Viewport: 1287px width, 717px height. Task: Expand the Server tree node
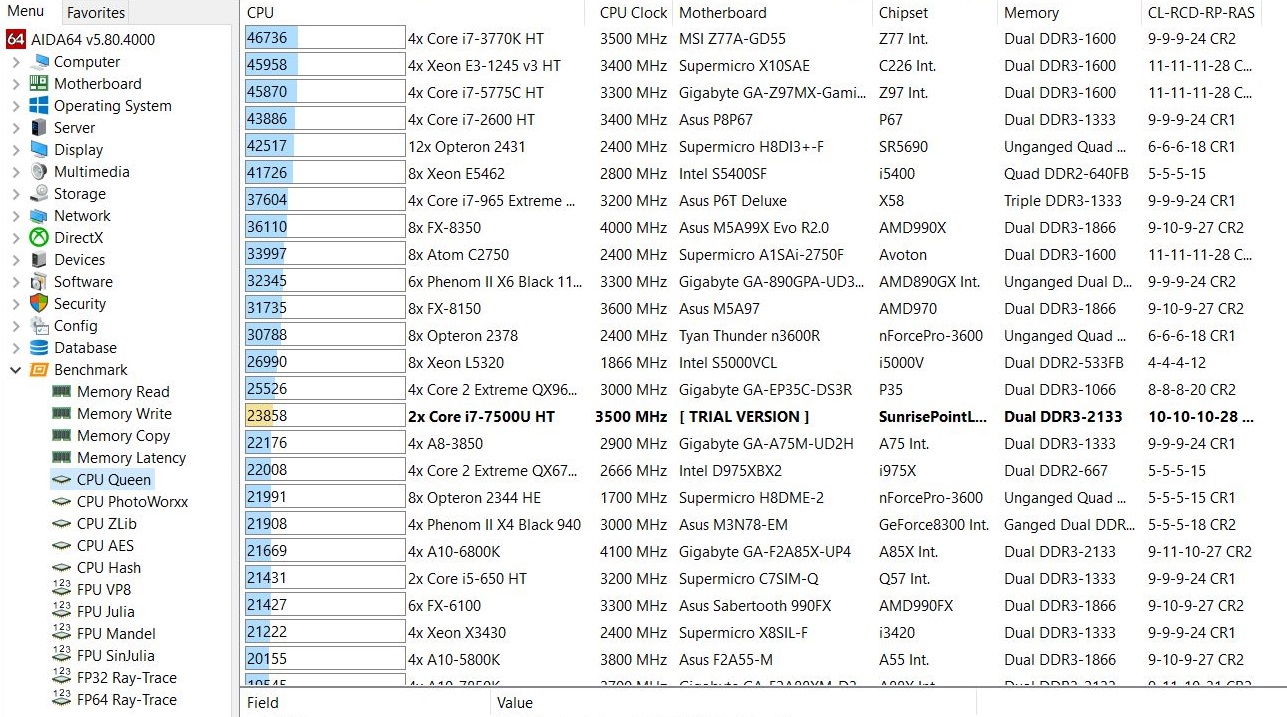pos(15,128)
